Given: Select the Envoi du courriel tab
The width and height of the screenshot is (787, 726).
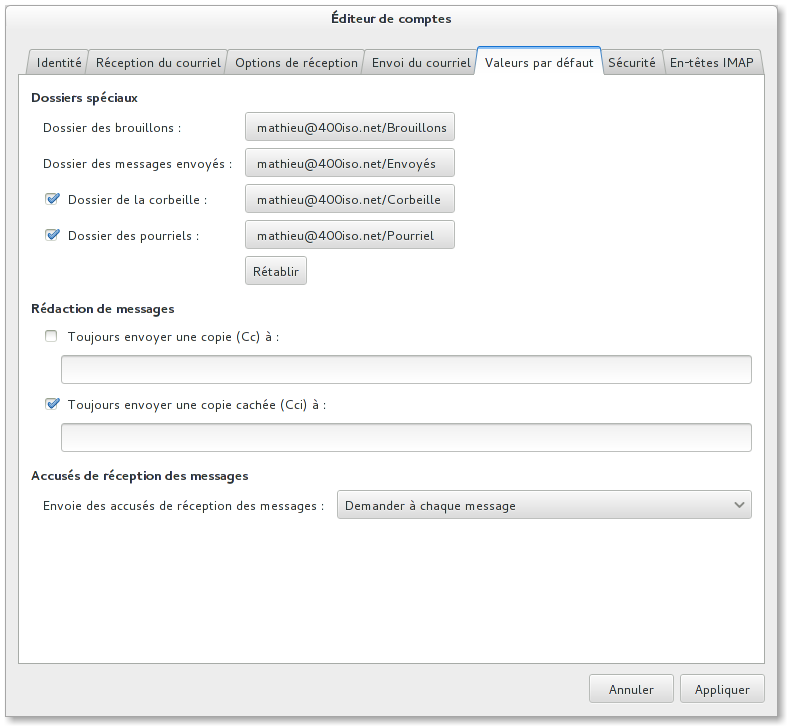Looking at the screenshot, I should click(x=421, y=62).
